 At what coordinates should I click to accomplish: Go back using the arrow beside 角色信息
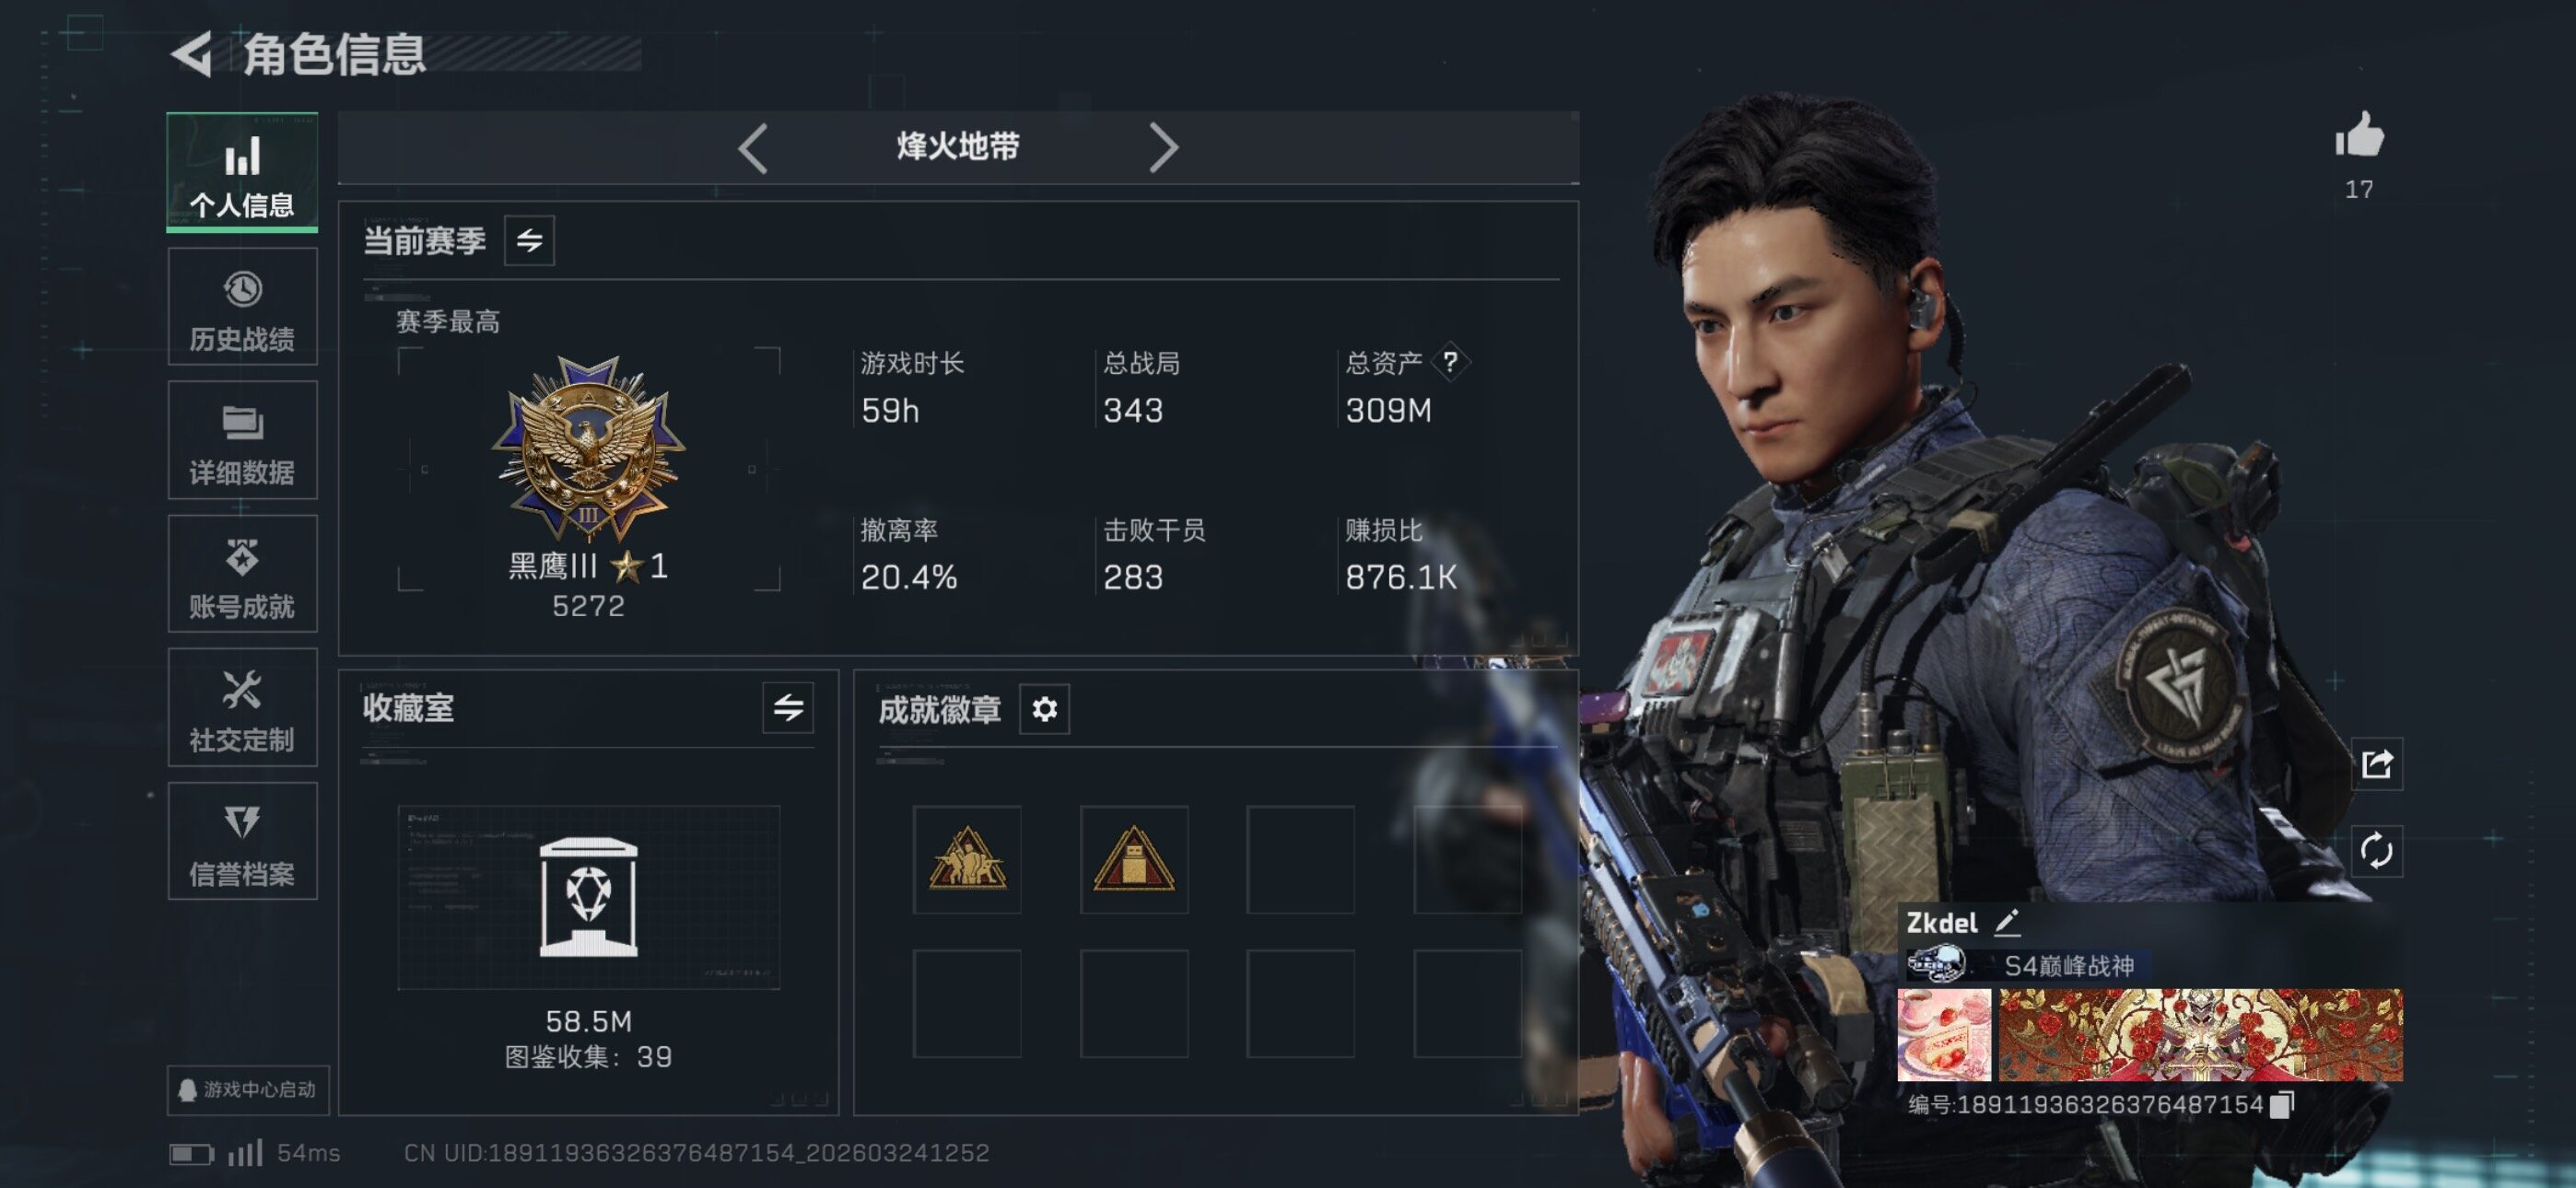click(192, 54)
